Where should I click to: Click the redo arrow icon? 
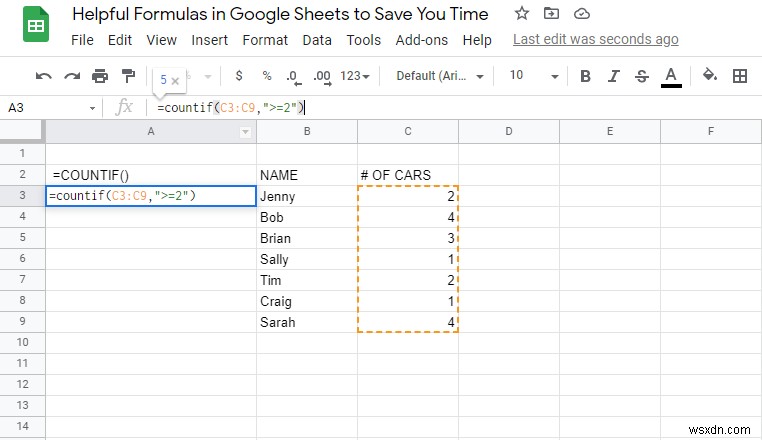(72, 76)
